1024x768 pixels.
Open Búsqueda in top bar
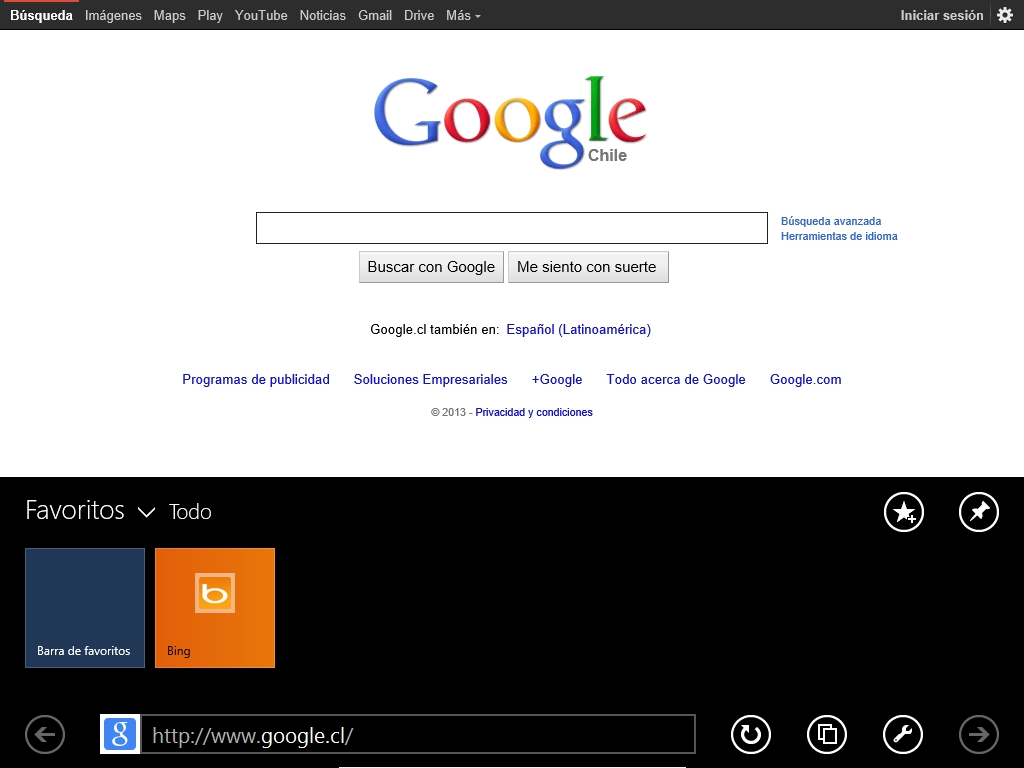click(41, 15)
